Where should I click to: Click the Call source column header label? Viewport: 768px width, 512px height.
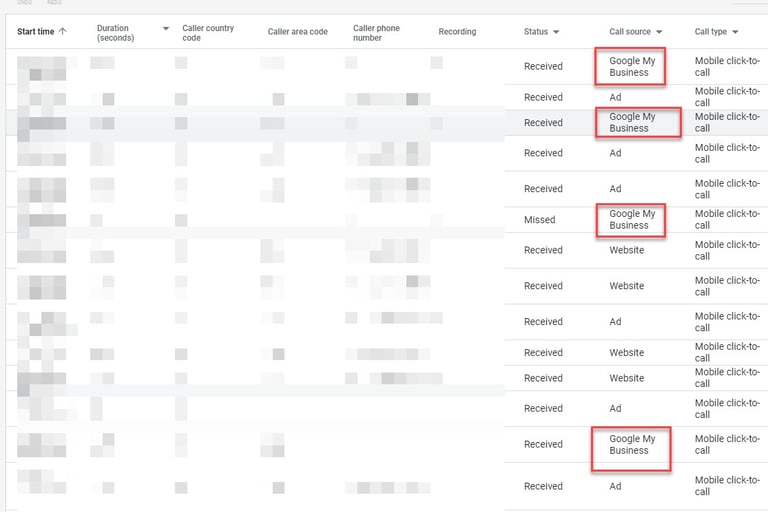[630, 31]
